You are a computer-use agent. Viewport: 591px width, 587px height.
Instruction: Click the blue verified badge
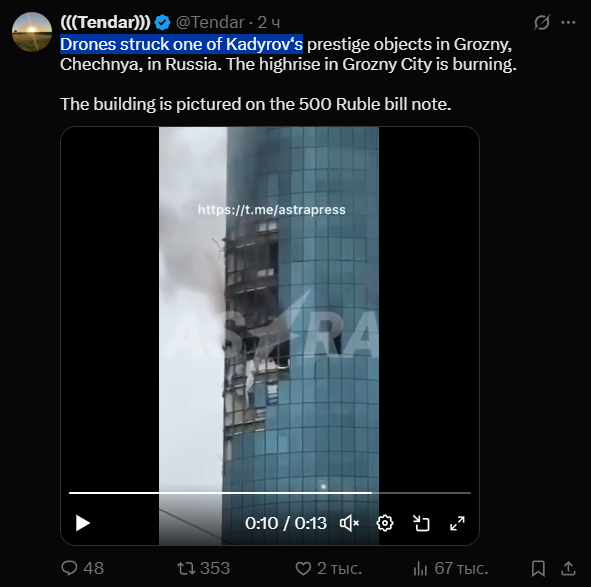162,23
